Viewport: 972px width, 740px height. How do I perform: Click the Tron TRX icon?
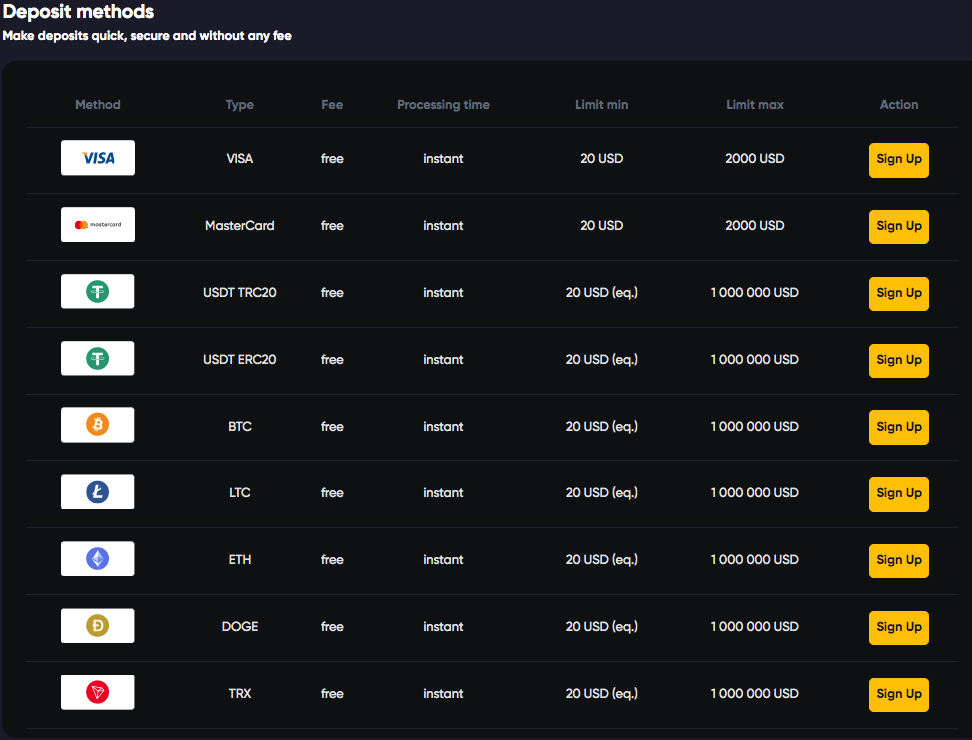coord(98,693)
